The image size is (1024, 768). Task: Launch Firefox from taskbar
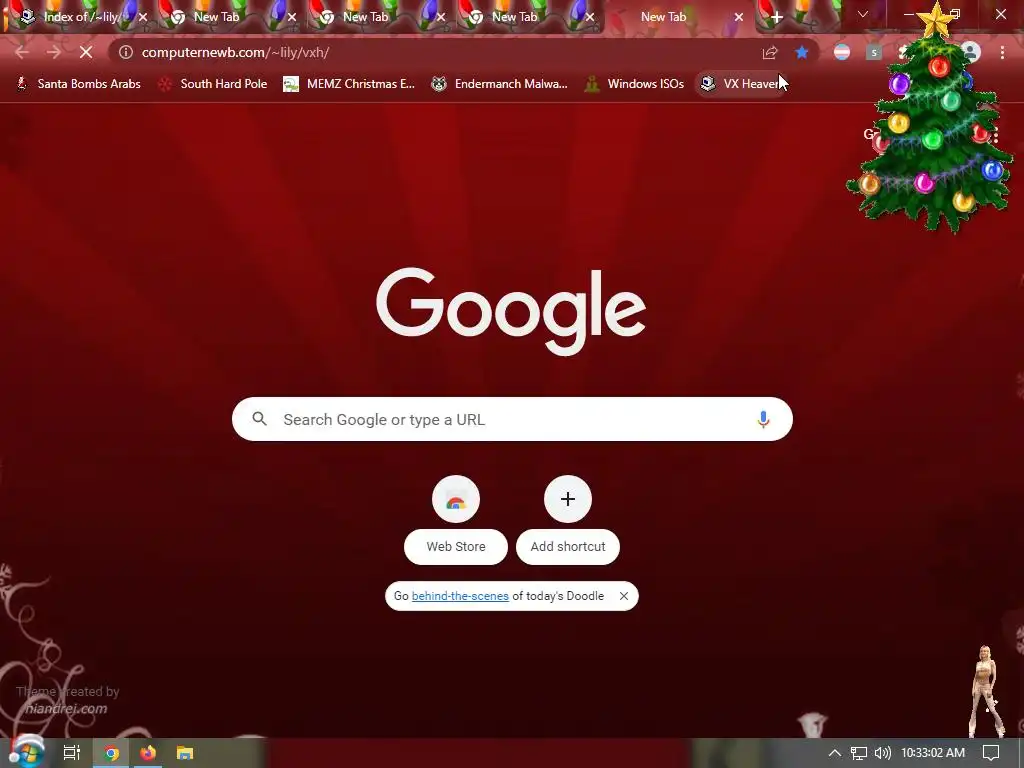[x=148, y=753]
